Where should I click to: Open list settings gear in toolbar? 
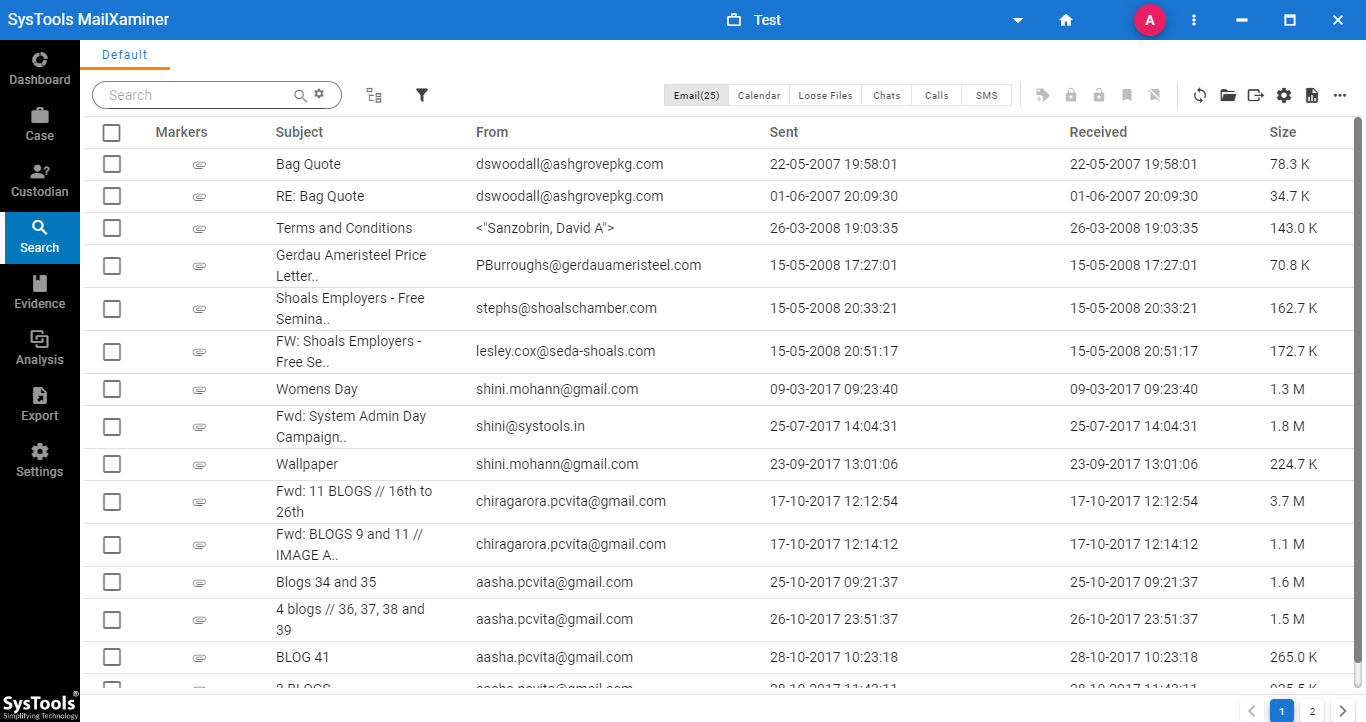pyautogui.click(x=1284, y=95)
